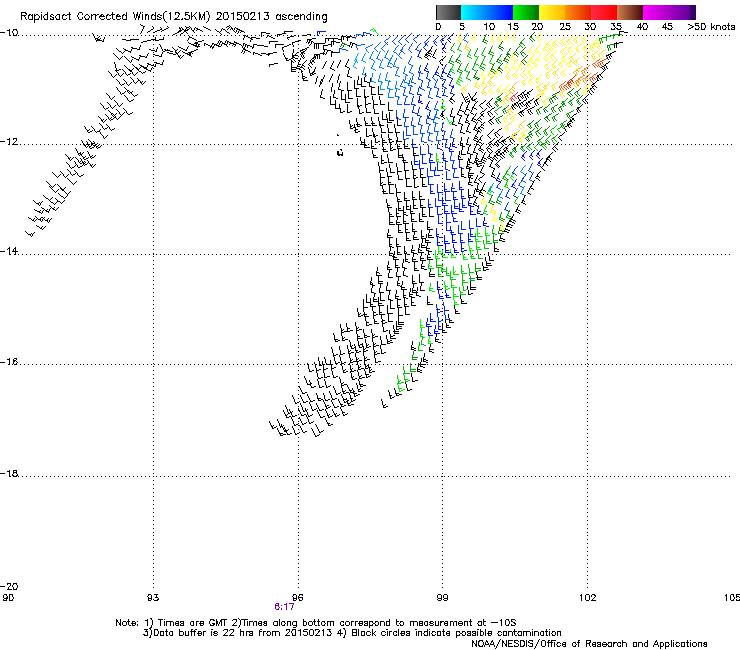The image size is (740, 650).
Task: Click the 'Times are GMT' note line
Action: [316, 623]
